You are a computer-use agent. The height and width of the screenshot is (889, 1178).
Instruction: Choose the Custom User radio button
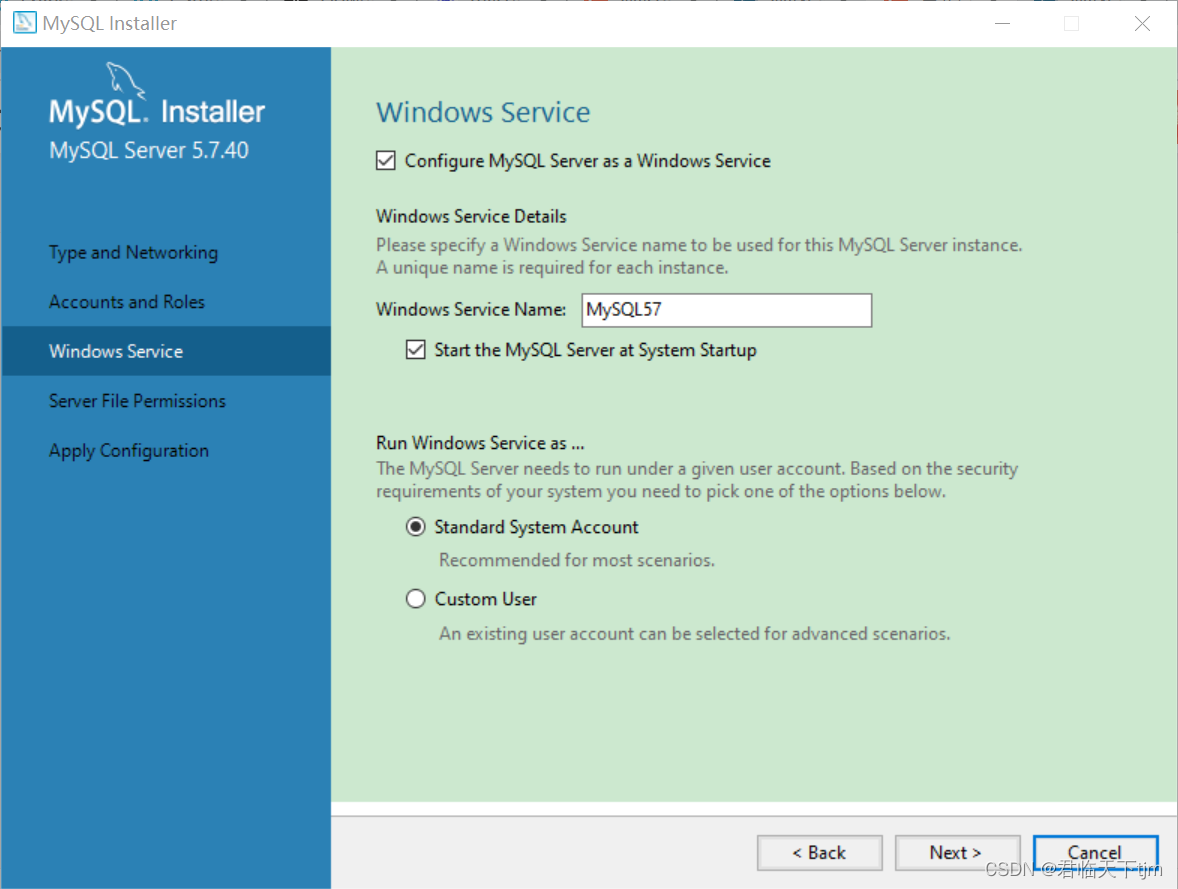(x=415, y=599)
